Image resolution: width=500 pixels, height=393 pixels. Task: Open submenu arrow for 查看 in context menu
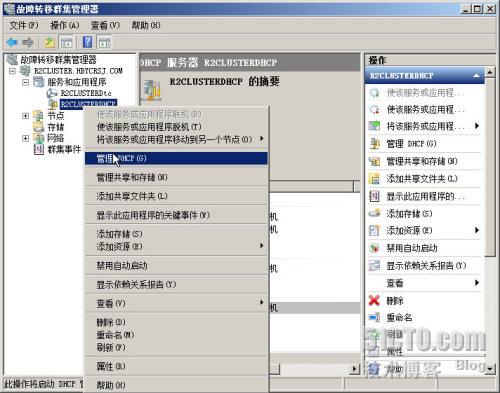click(262, 302)
